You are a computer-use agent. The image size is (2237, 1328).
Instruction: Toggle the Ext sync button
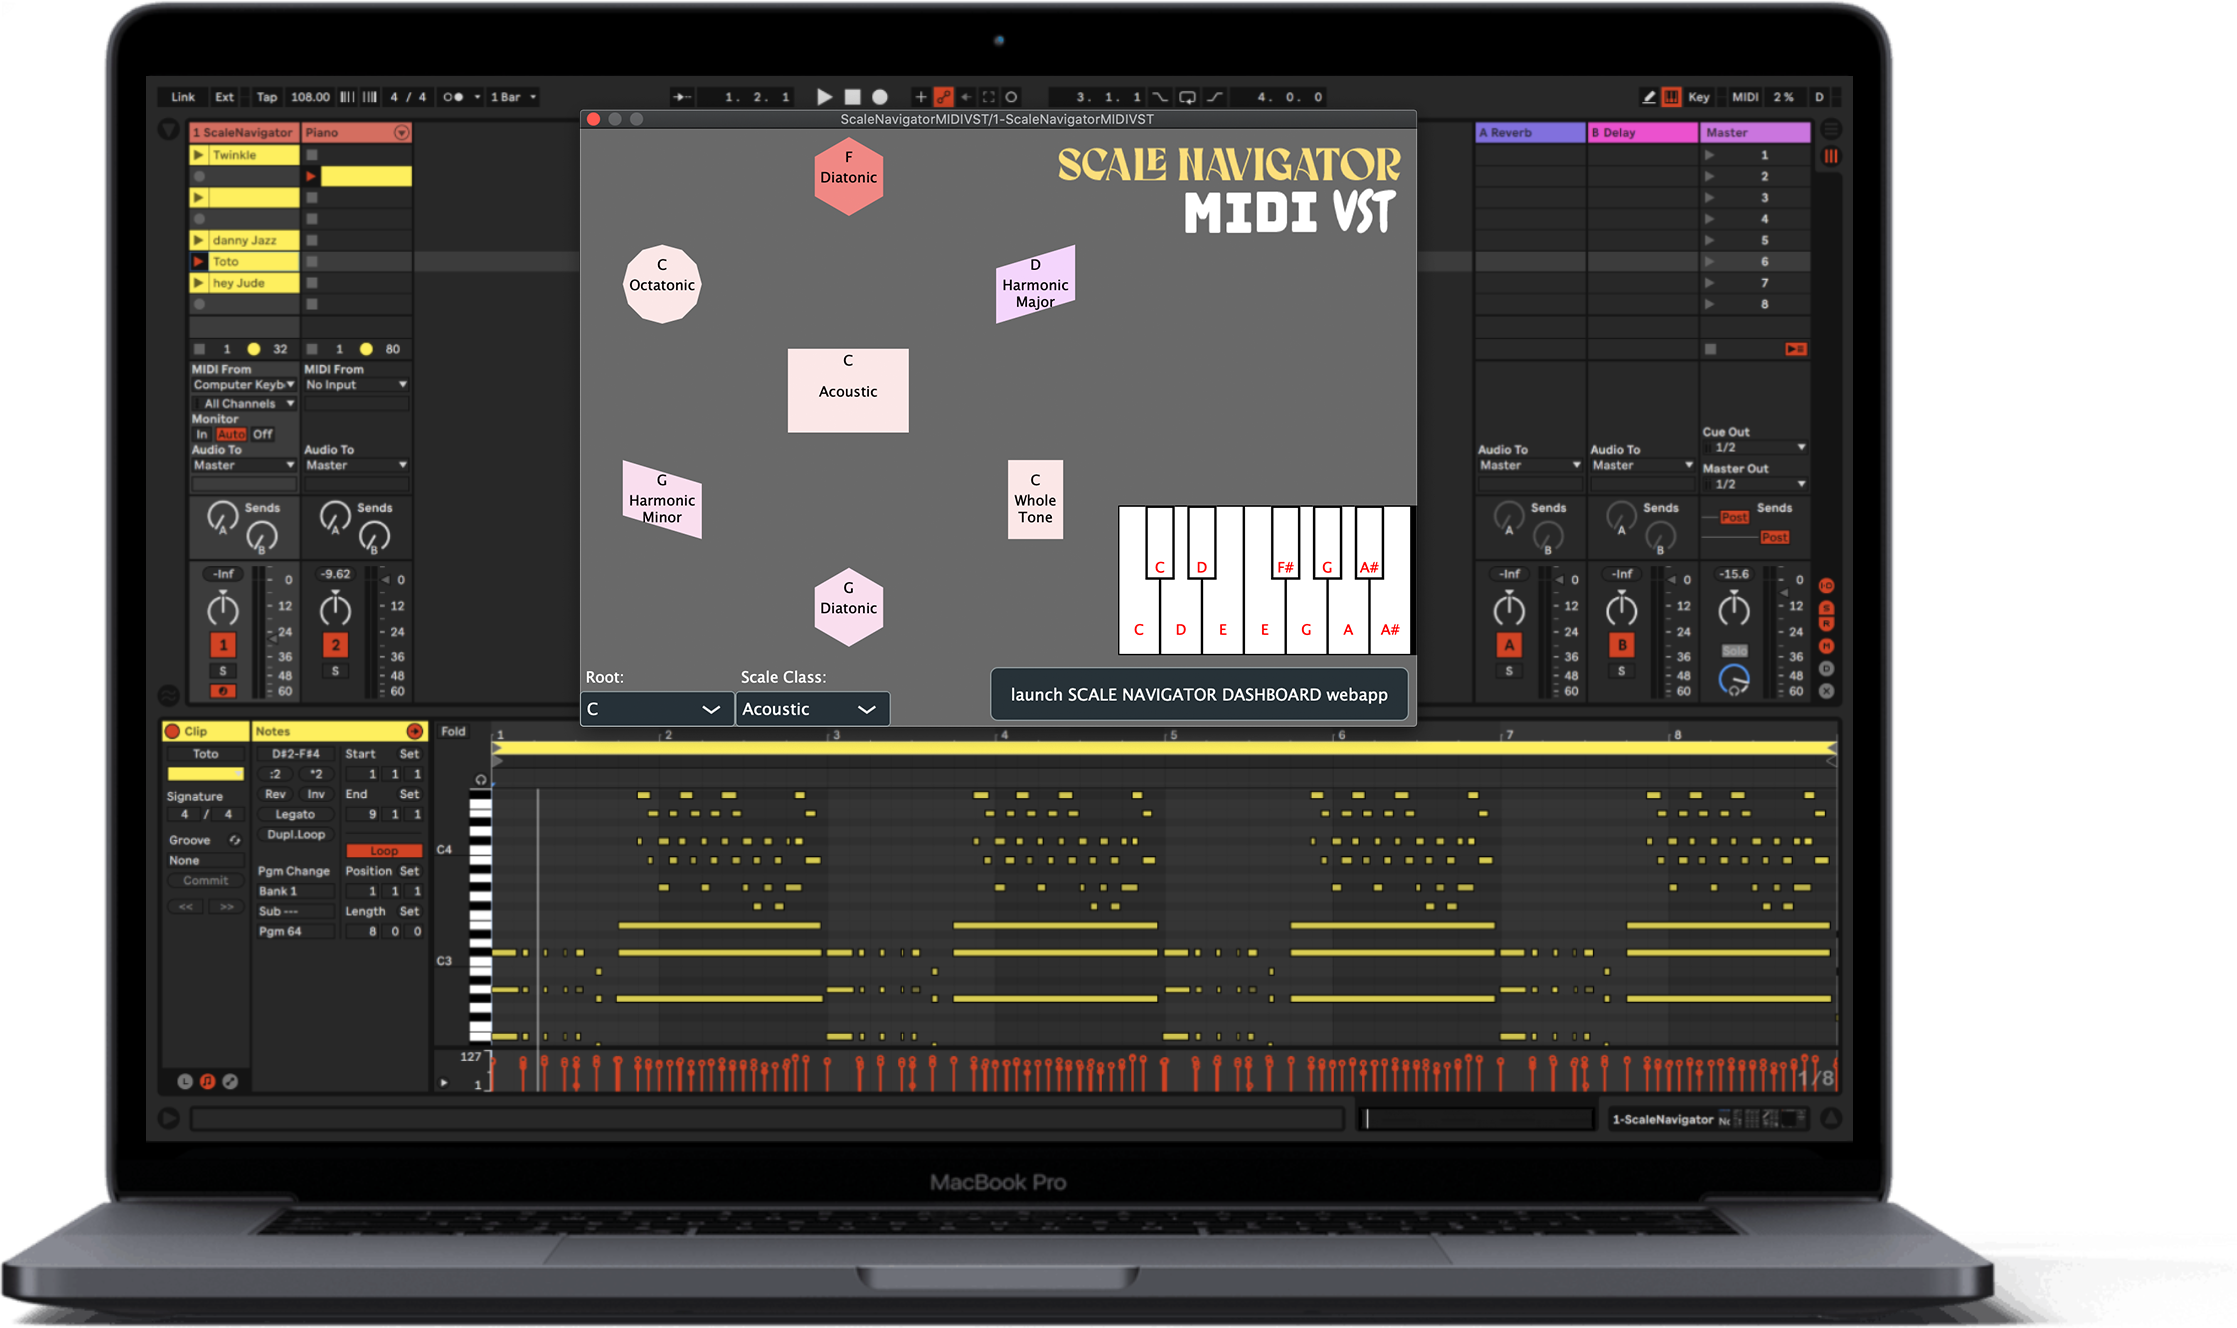224,97
